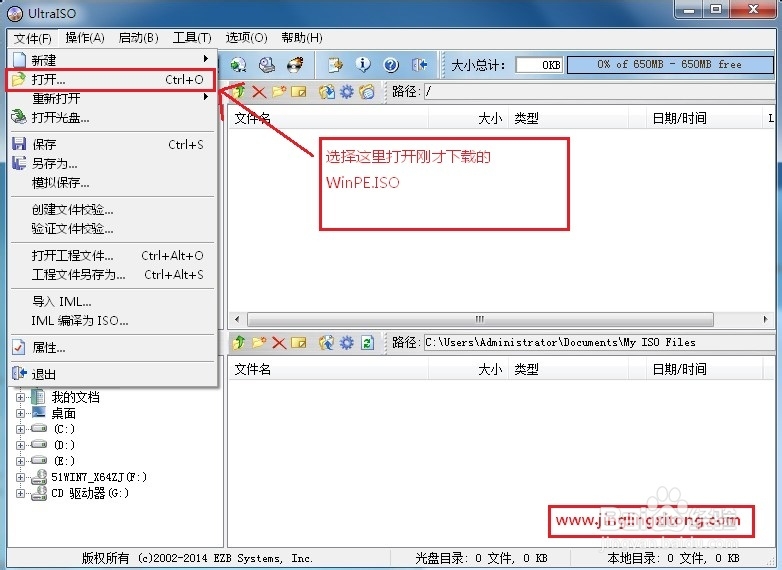This screenshot has height=570, width=782.
Task: Click the red X delete icon in lower pane
Action: coord(279,343)
